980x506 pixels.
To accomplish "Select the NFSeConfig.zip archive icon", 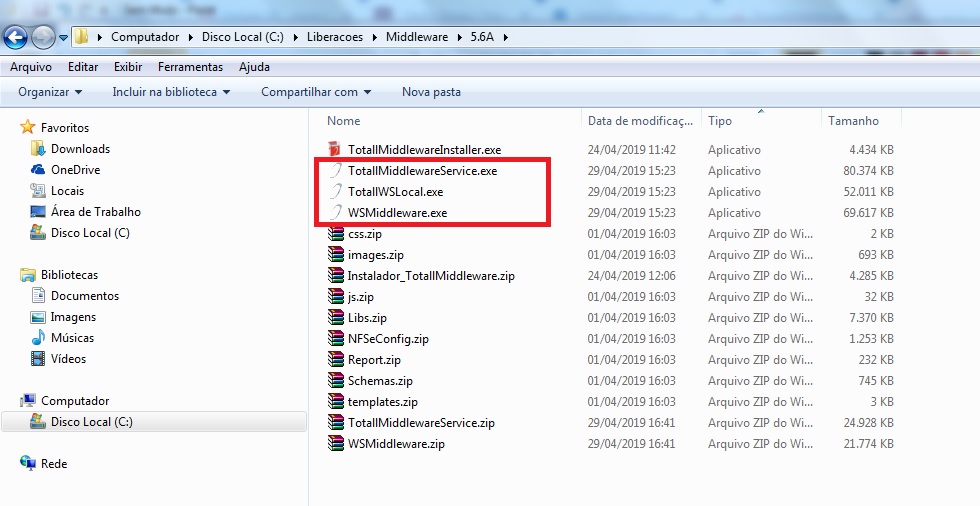I will (336, 339).
